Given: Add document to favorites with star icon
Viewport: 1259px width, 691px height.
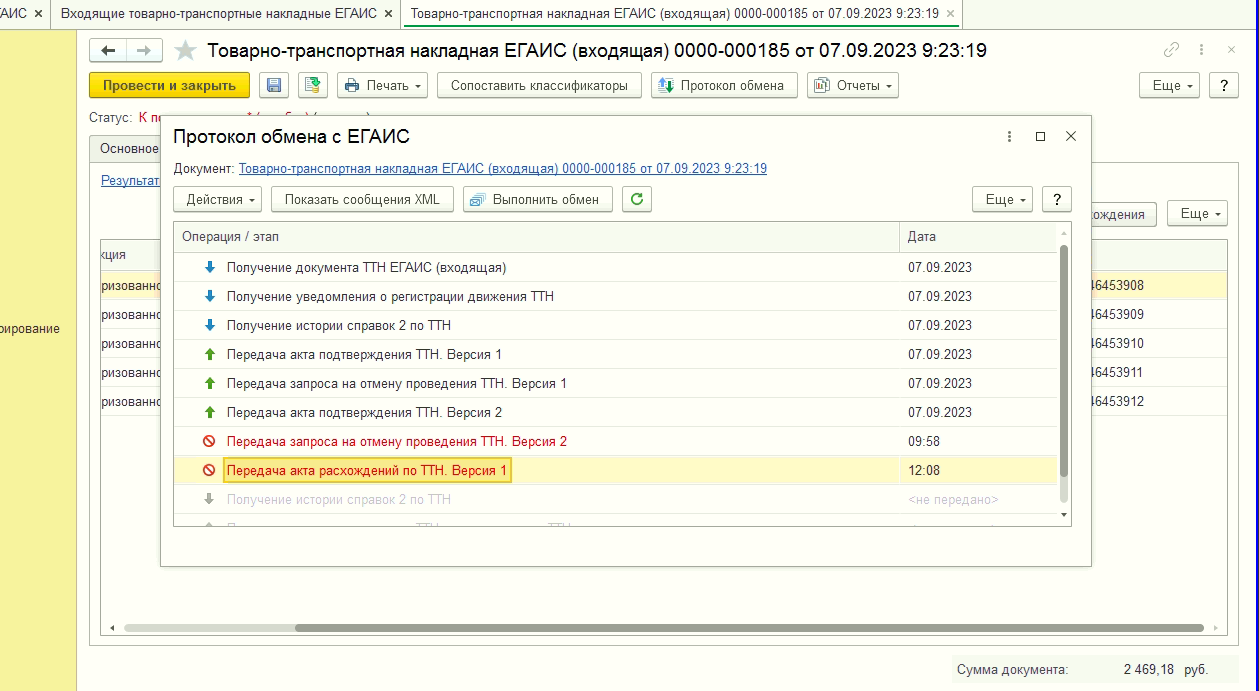Looking at the screenshot, I should [185, 51].
